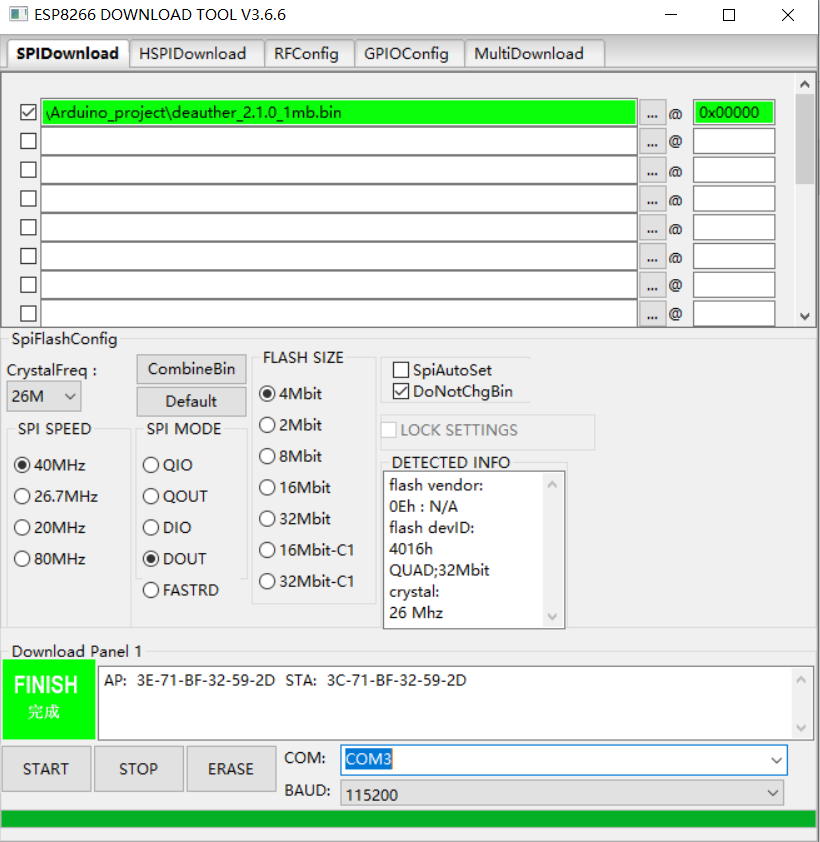Browse for a firmware file on the first row

coord(652,112)
